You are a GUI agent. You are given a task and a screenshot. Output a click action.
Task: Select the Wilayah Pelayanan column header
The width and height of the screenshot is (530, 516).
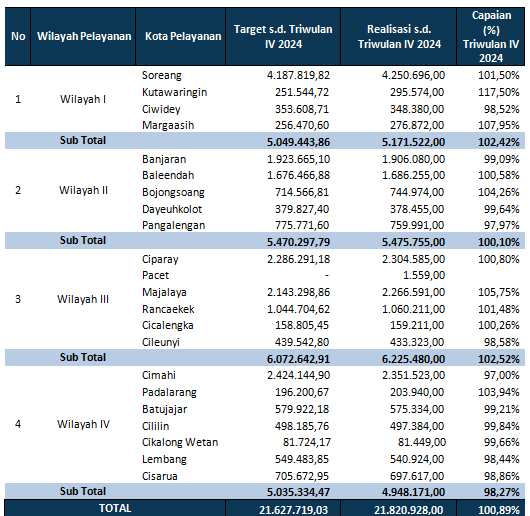pos(83,36)
